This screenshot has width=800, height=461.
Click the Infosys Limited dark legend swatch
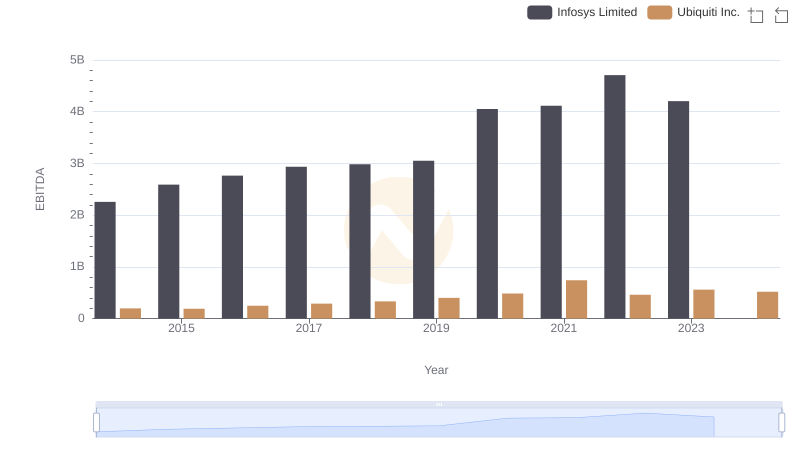(x=539, y=12)
